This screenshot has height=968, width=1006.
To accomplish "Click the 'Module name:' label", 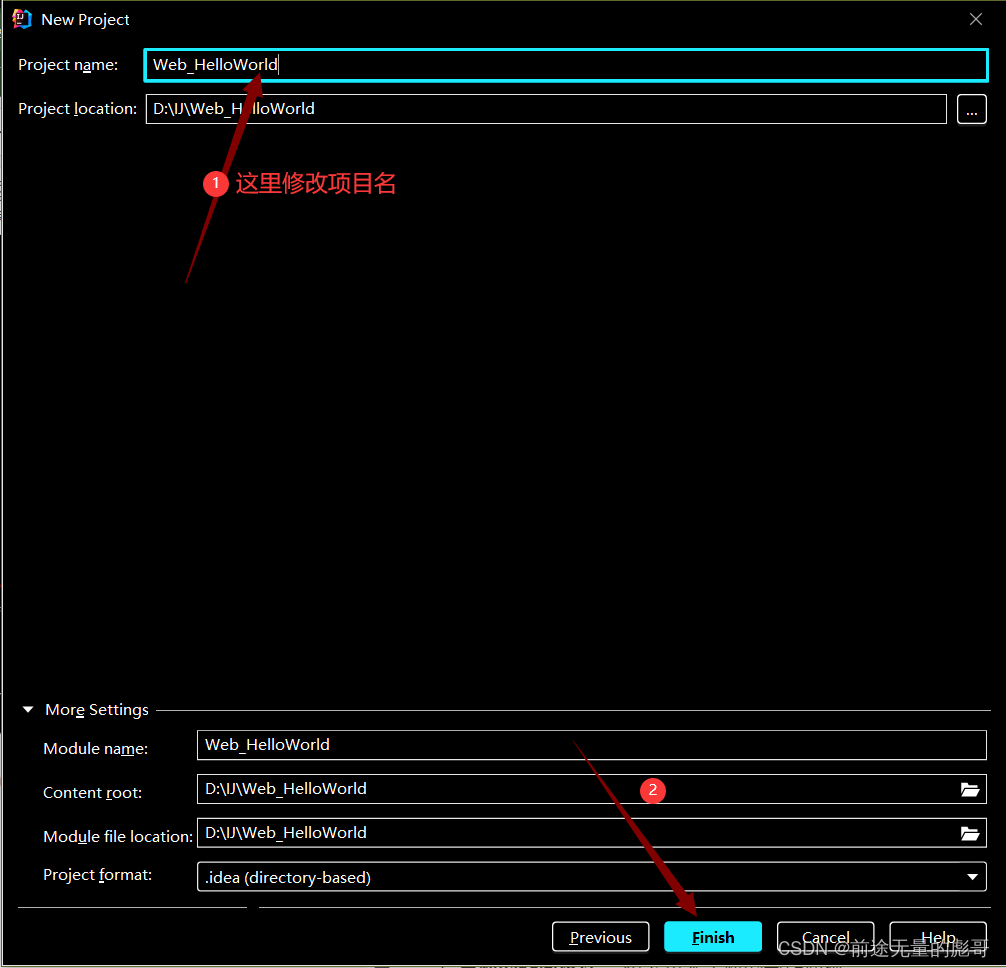I will [96, 749].
